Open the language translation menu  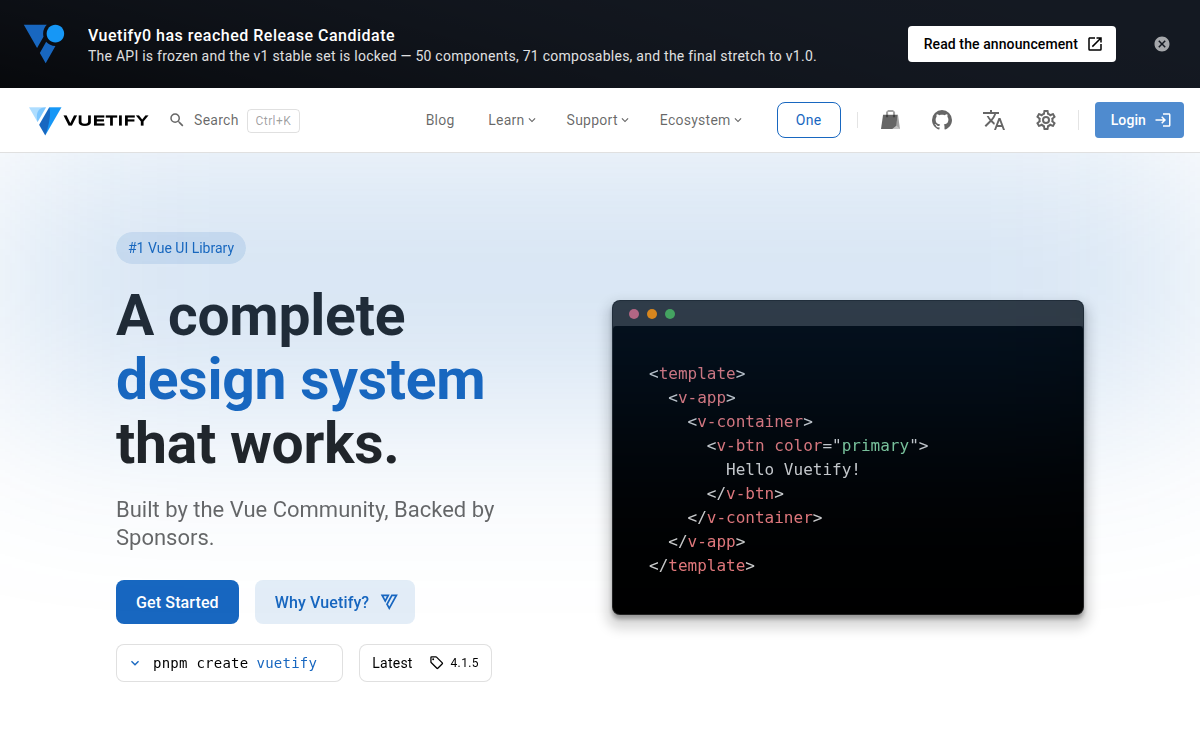[x=994, y=120]
